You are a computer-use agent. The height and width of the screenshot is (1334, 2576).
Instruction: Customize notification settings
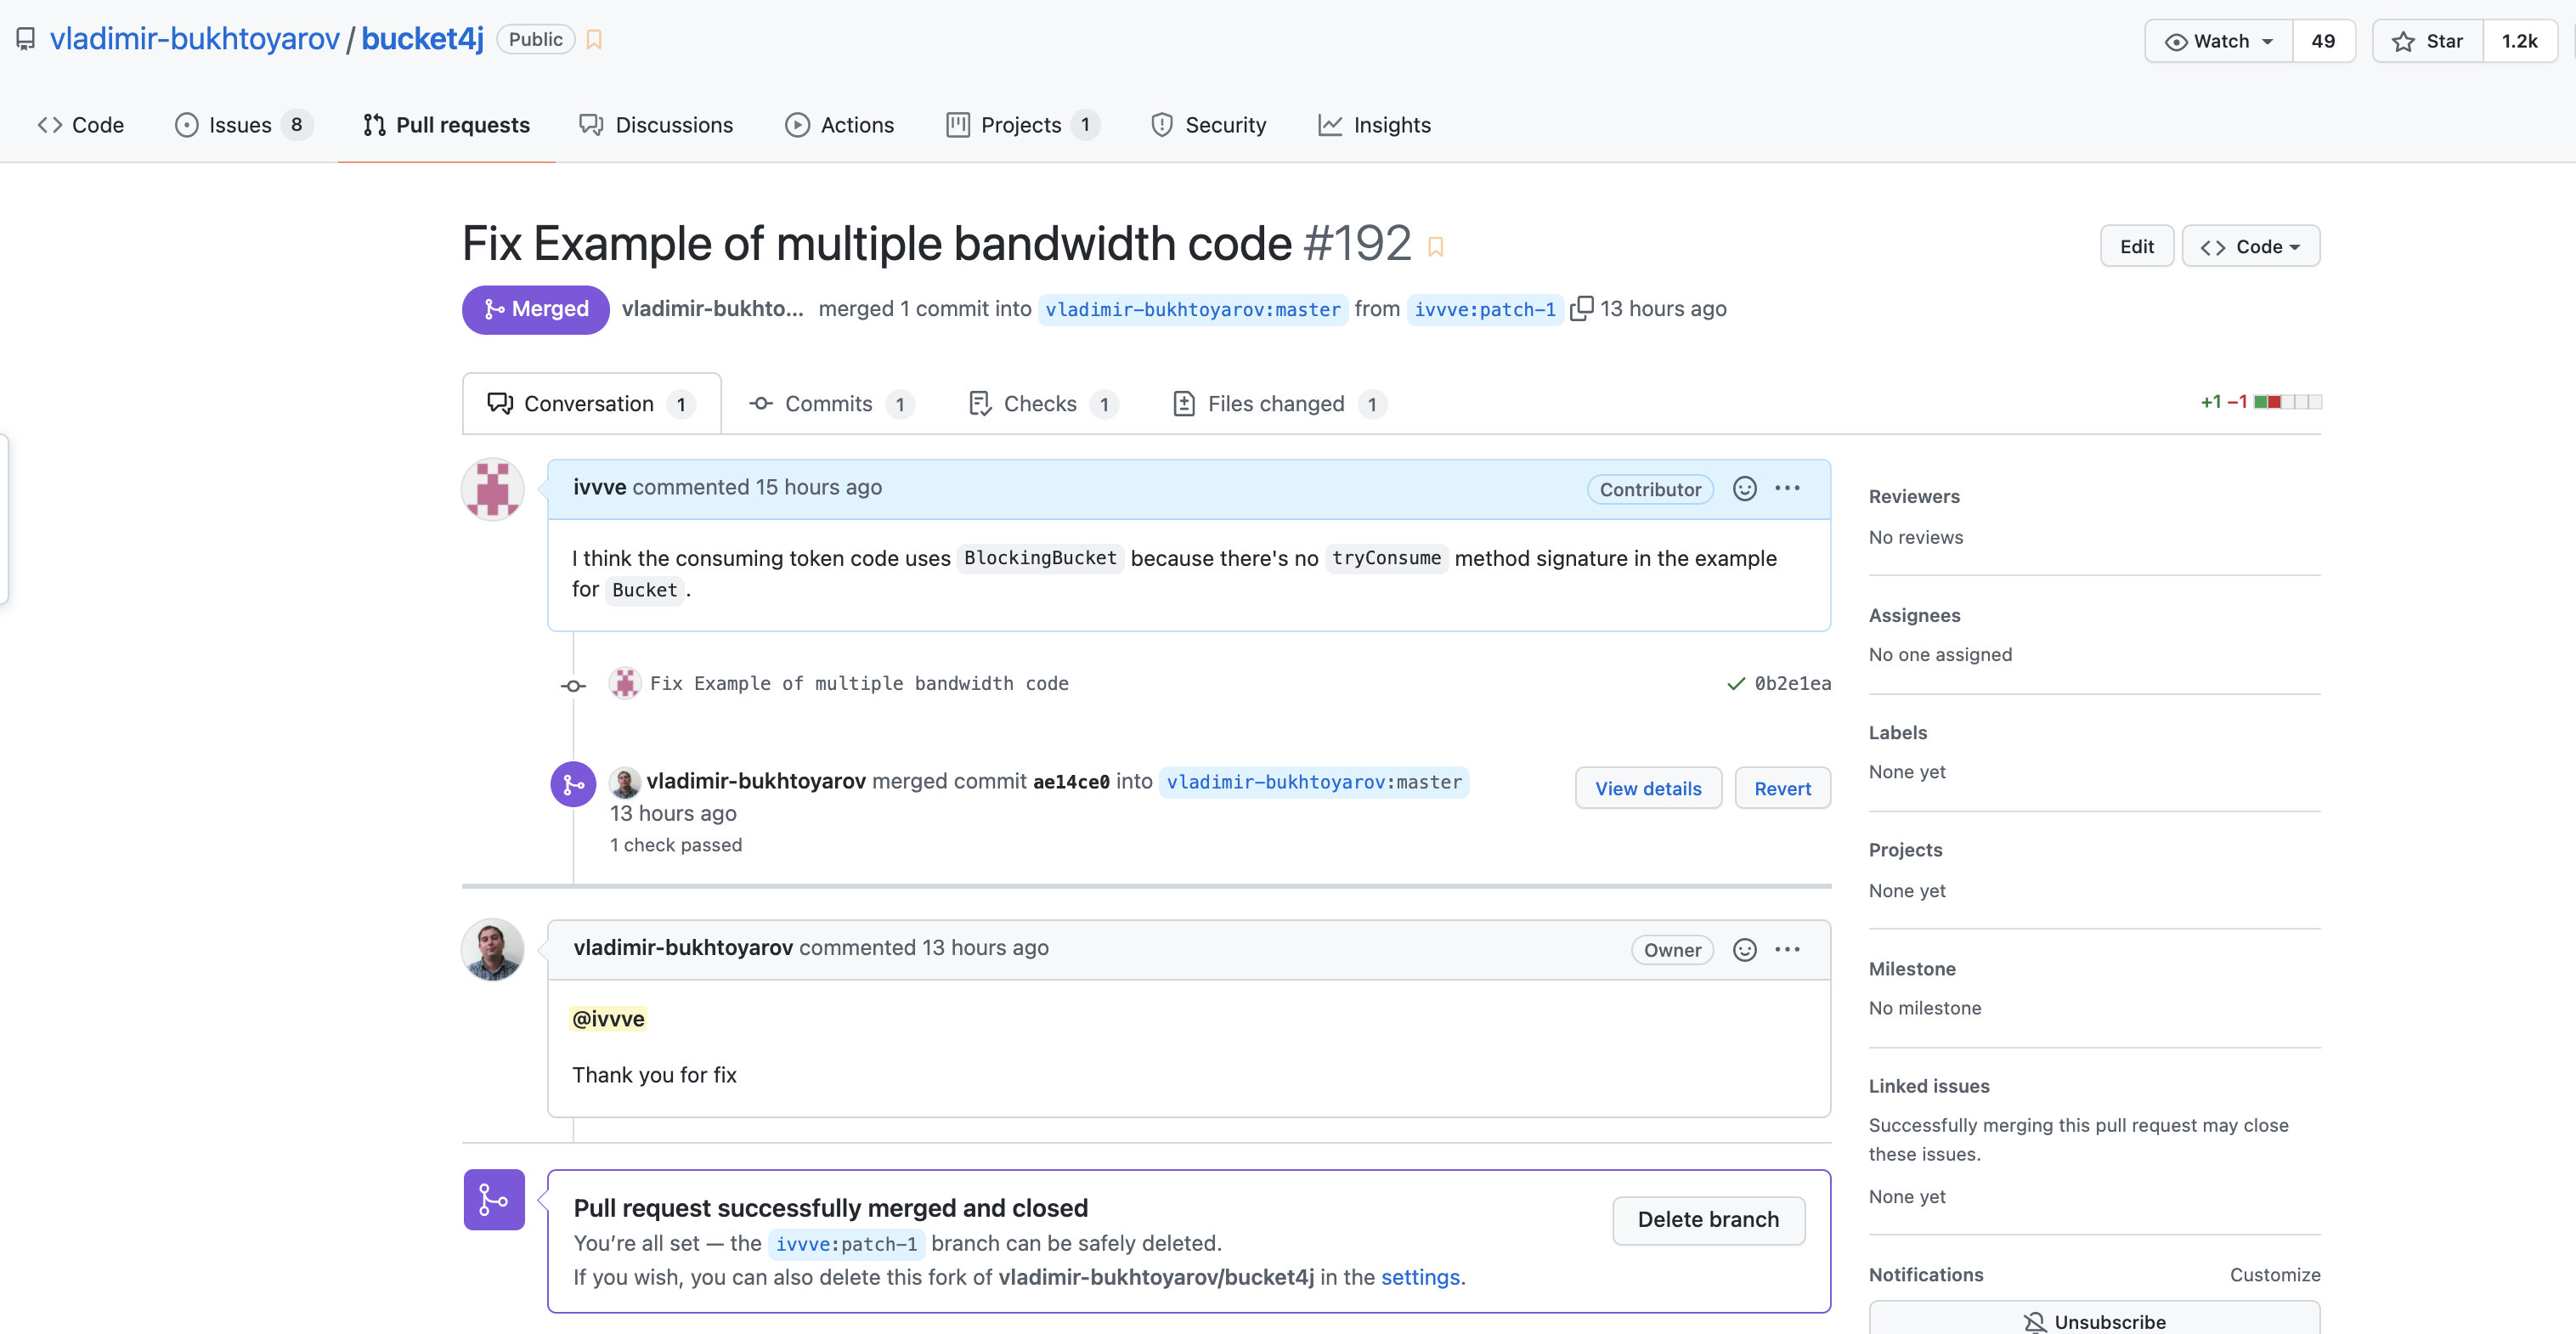[2274, 1274]
